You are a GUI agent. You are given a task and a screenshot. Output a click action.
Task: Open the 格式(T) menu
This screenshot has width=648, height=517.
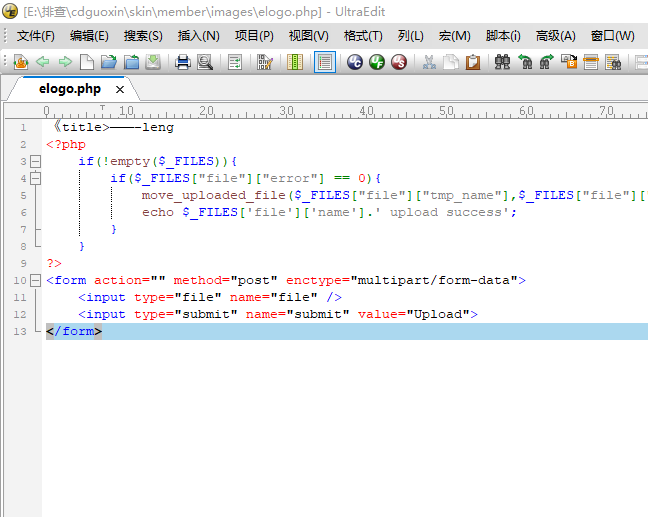coord(363,35)
